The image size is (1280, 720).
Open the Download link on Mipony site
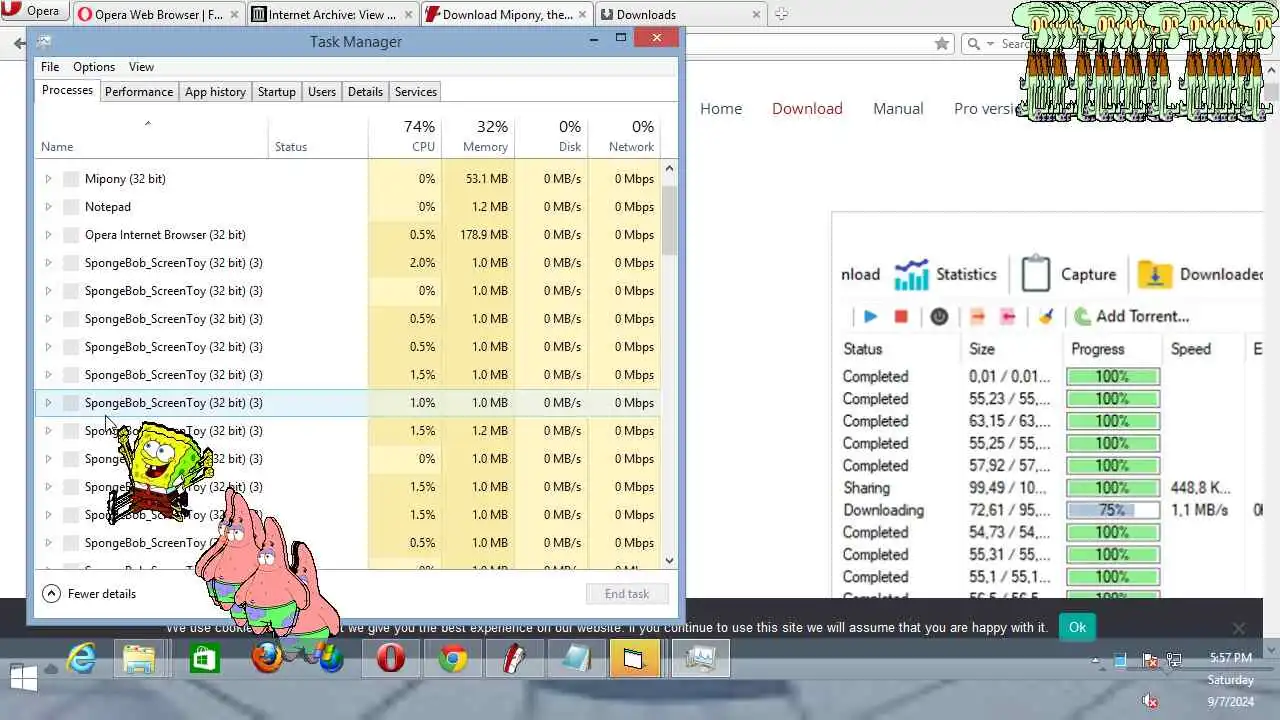coord(807,108)
